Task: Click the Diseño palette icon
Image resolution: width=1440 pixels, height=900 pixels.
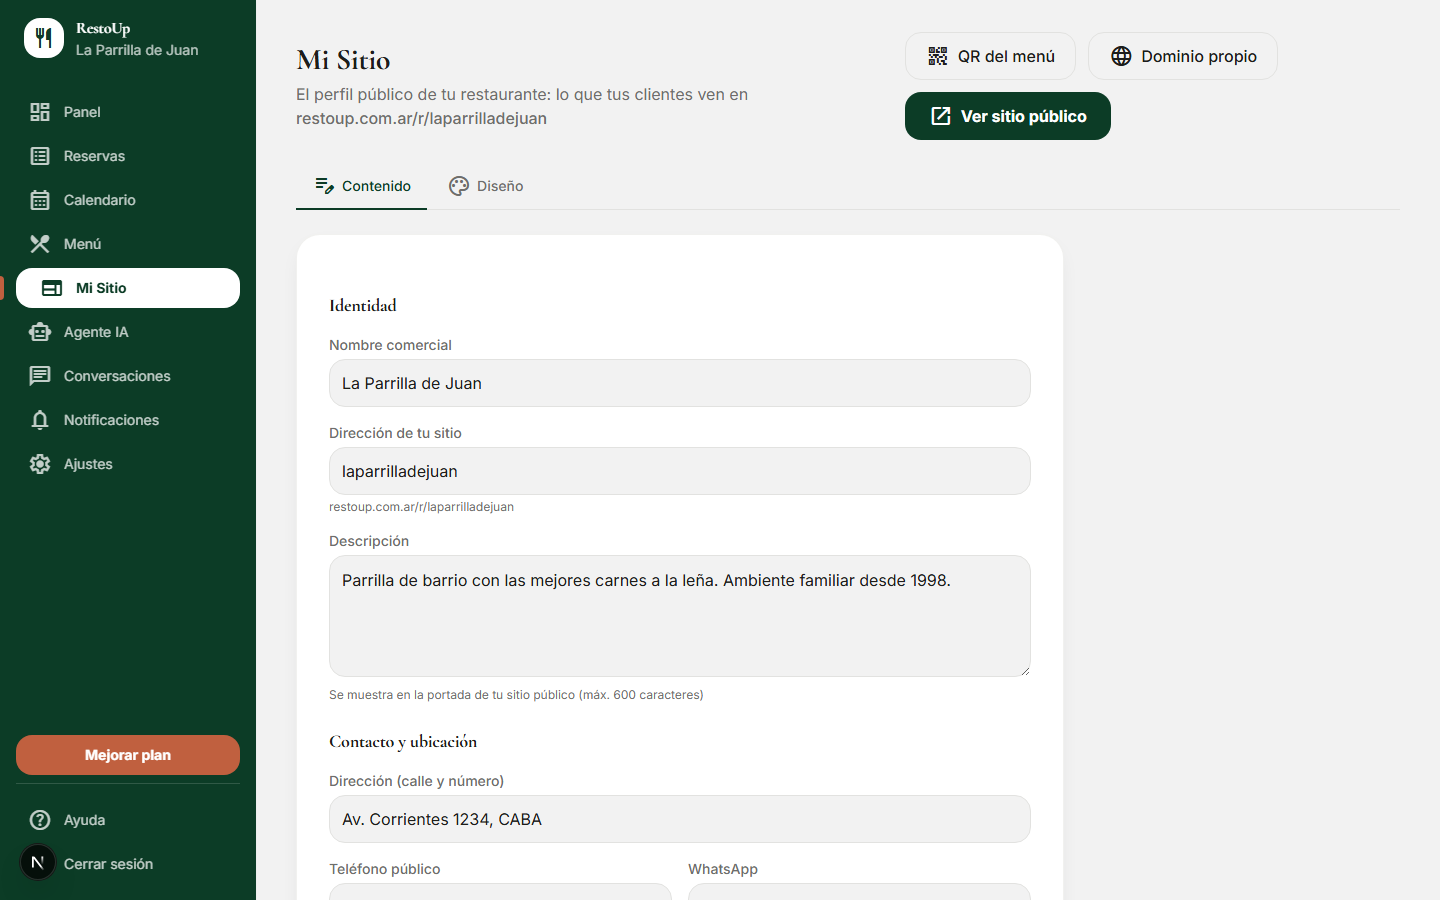Action: [459, 186]
